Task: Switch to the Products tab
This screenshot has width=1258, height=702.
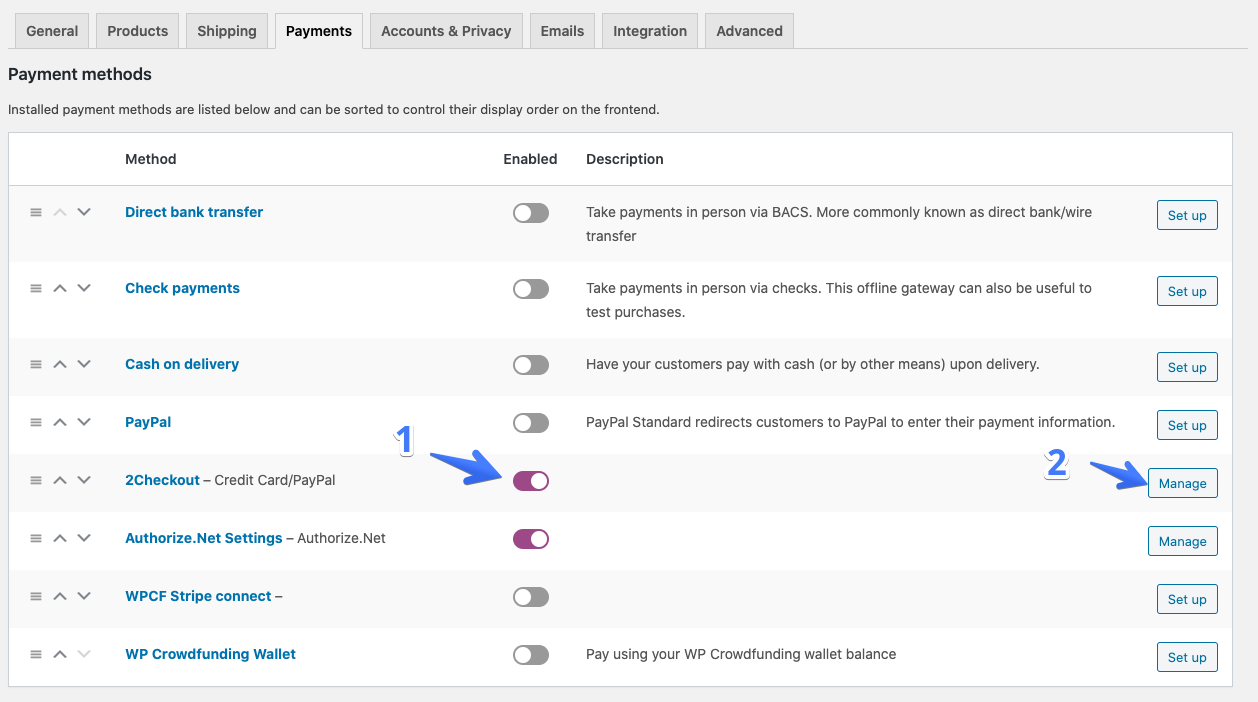Action: coord(138,31)
